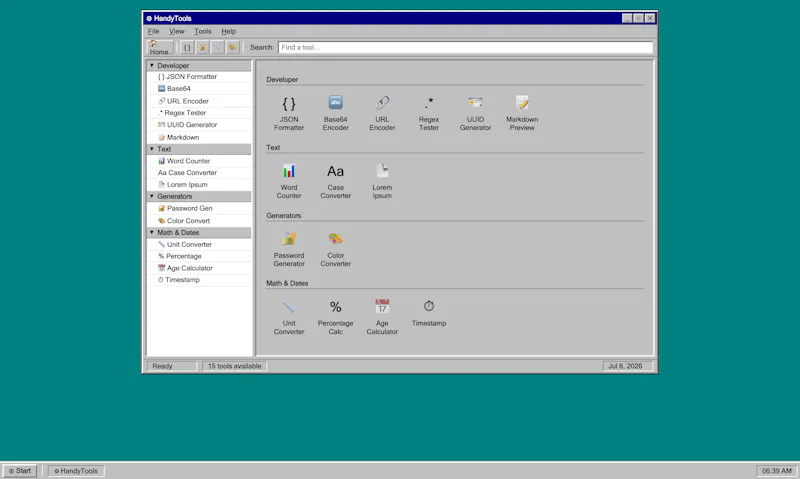The width and height of the screenshot is (800, 479).
Task: Click the curly-braces JSON toolbar button
Action: (x=187, y=47)
